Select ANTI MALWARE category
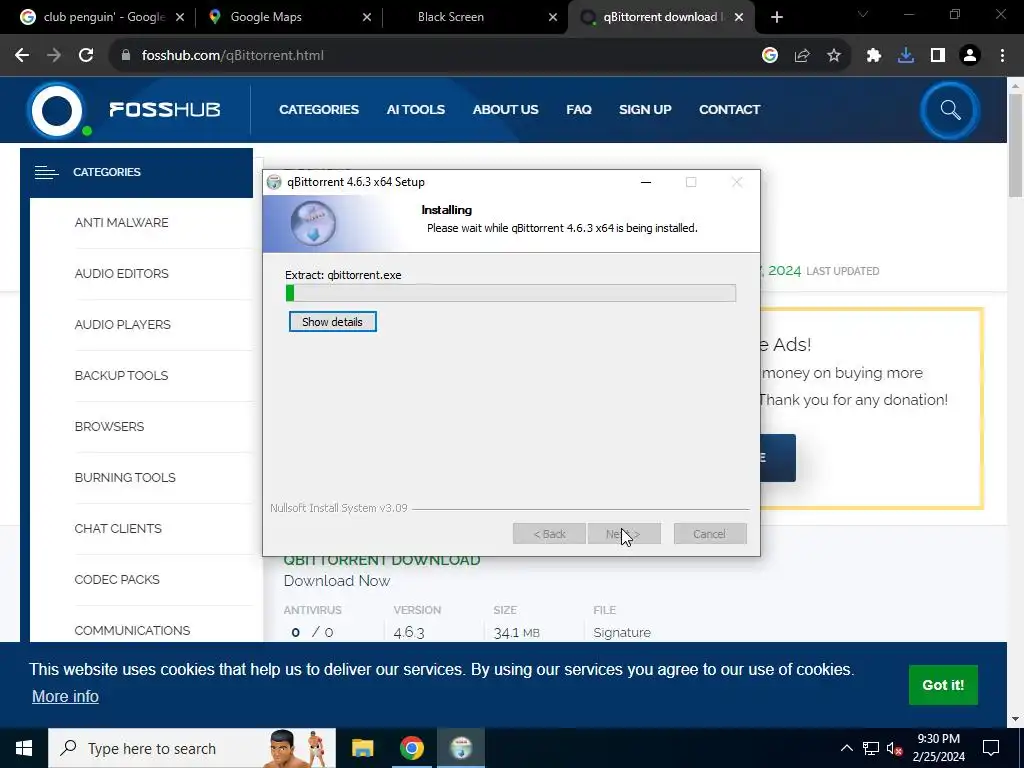 pyautogui.click(x=121, y=223)
